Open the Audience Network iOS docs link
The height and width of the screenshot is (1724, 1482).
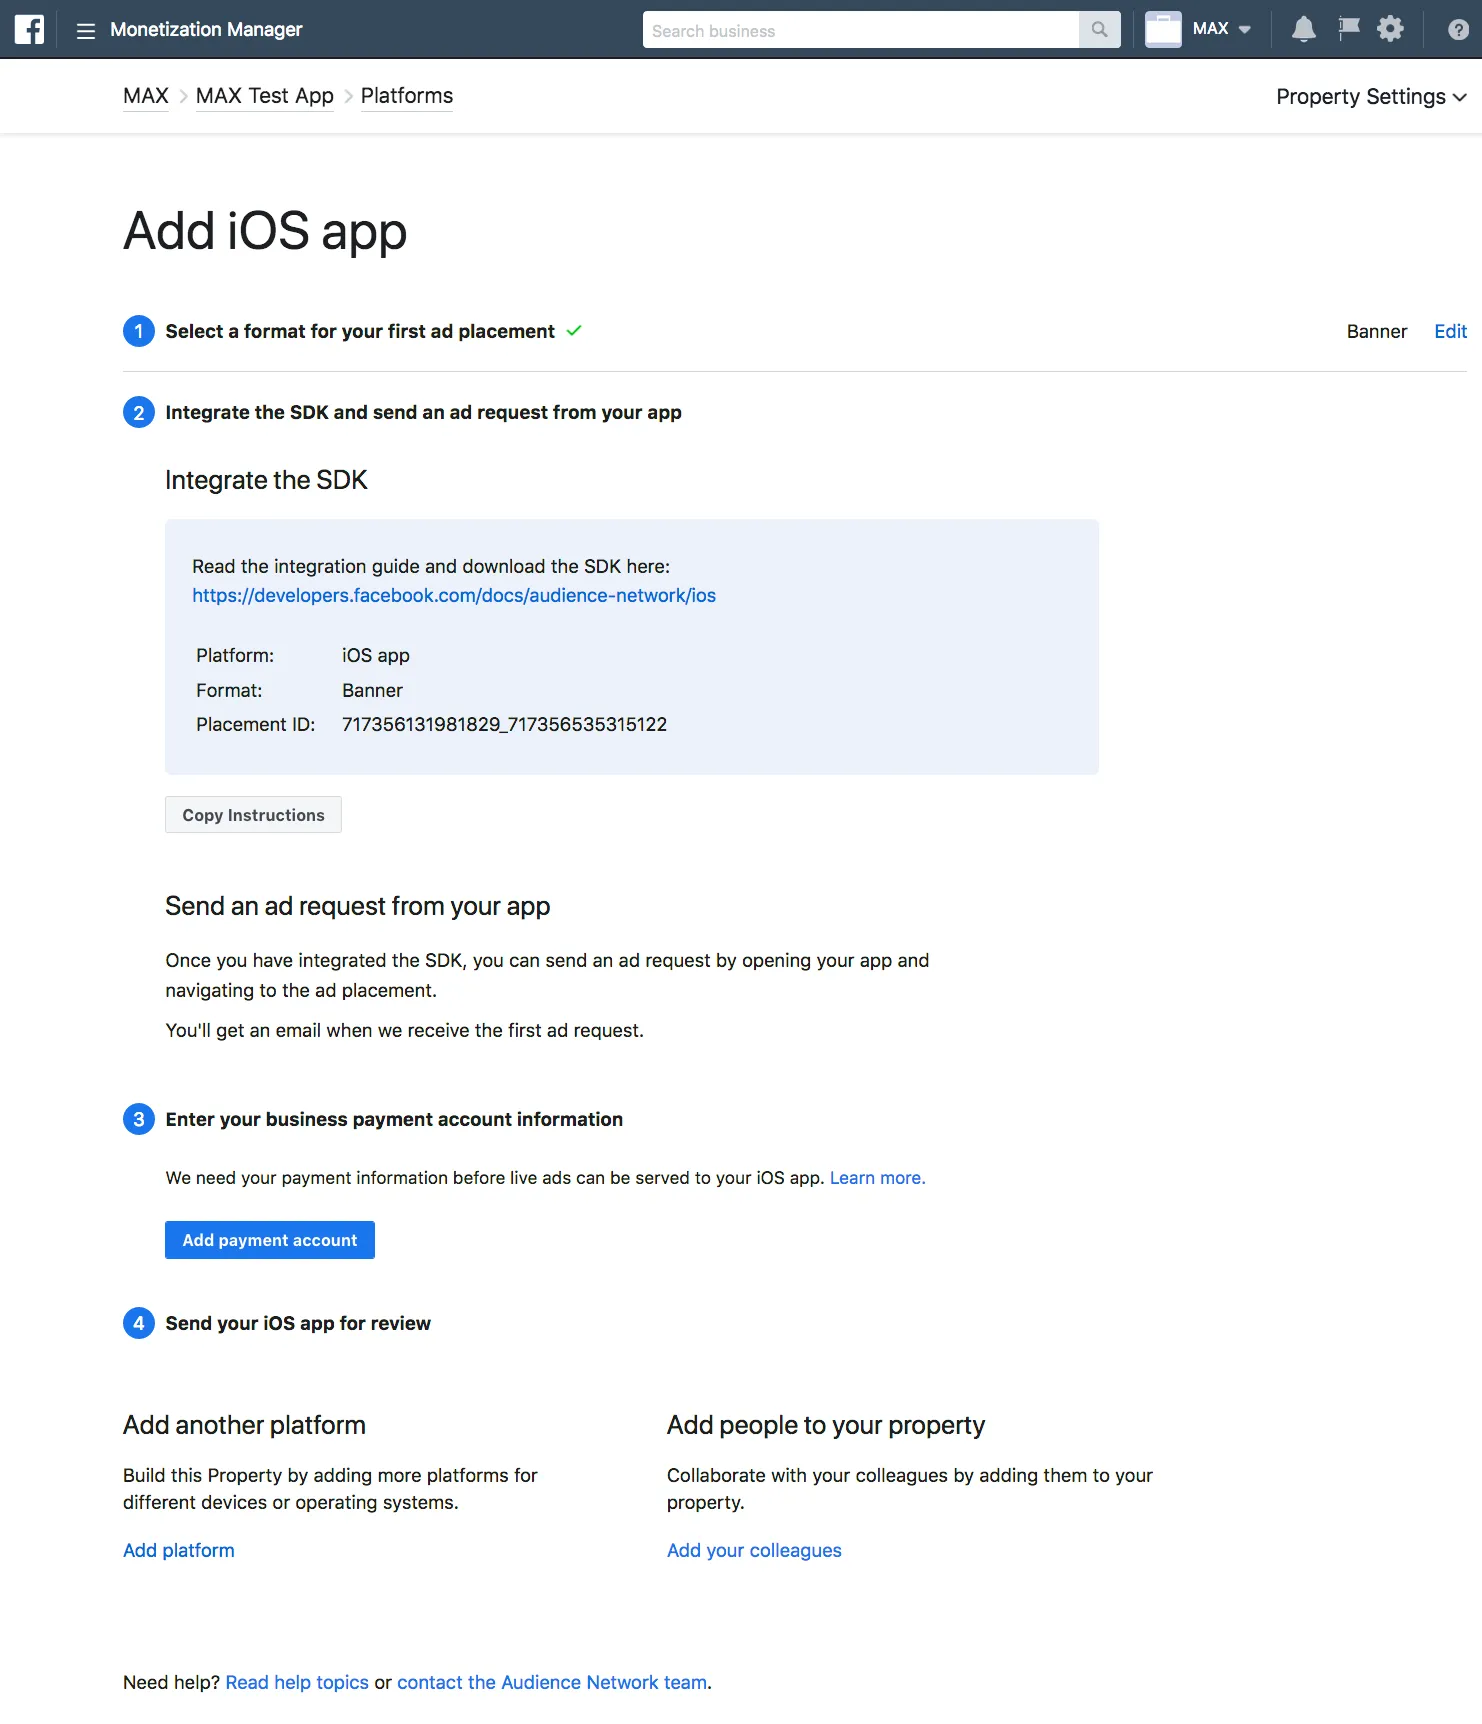tap(453, 595)
